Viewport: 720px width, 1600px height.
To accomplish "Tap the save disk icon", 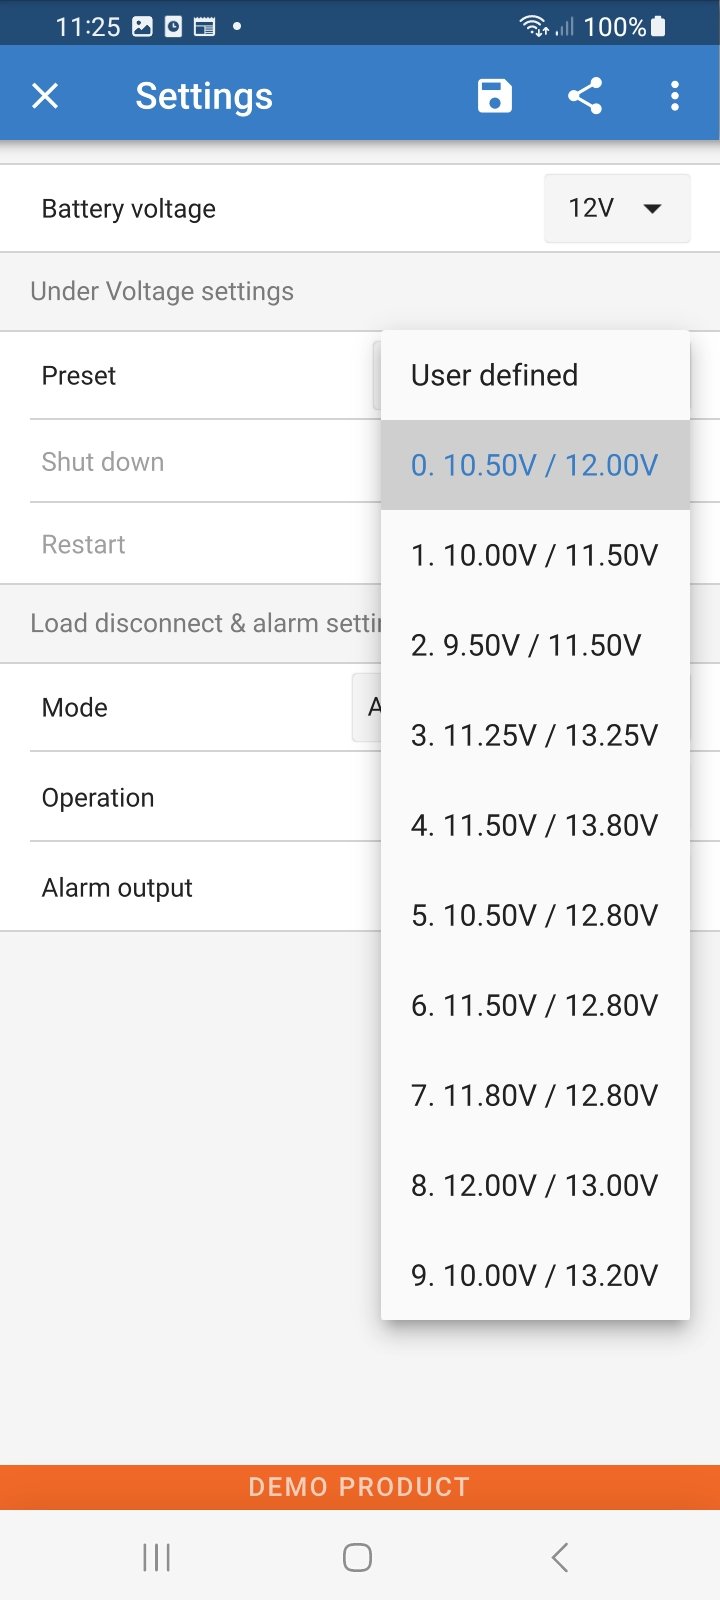I will 494,96.
